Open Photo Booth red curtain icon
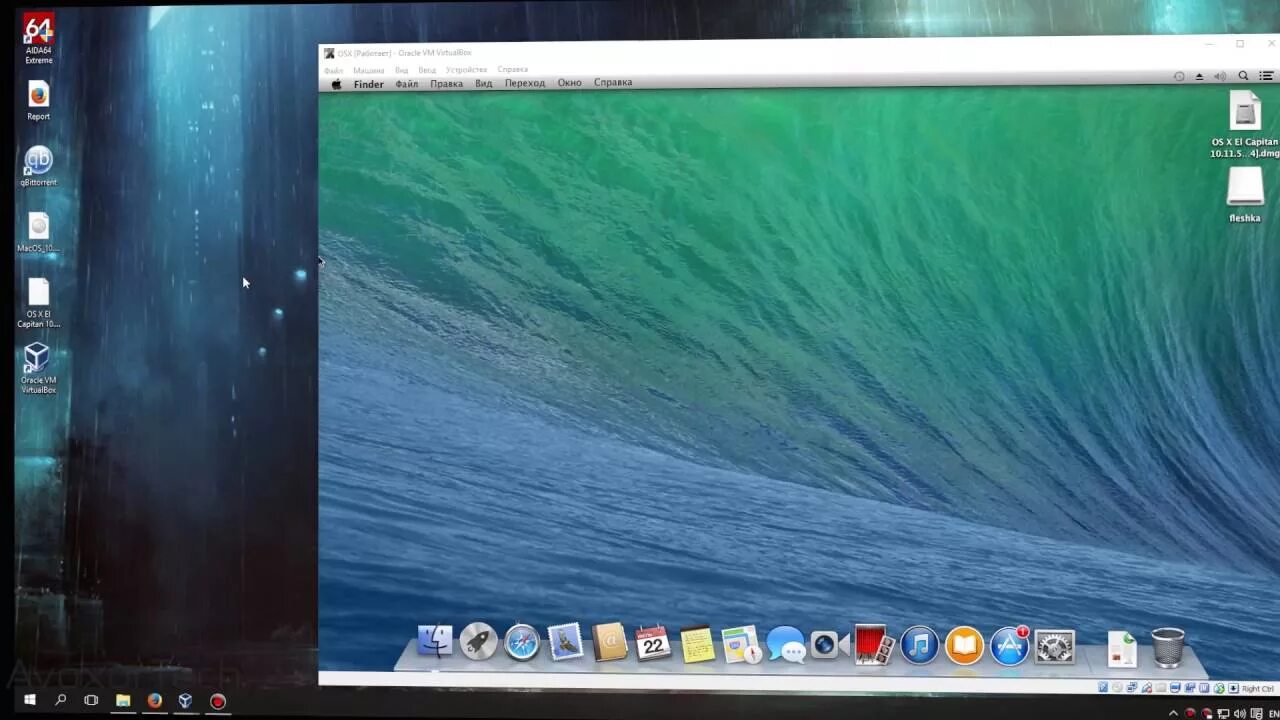 (874, 645)
